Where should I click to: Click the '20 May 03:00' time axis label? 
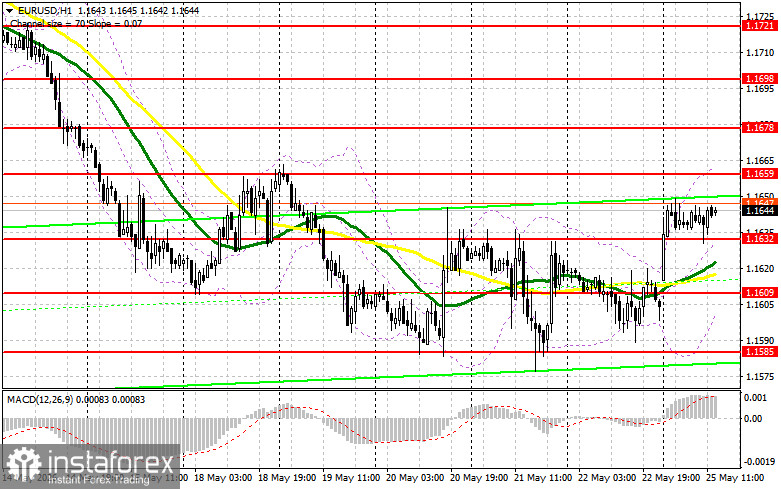(415, 478)
